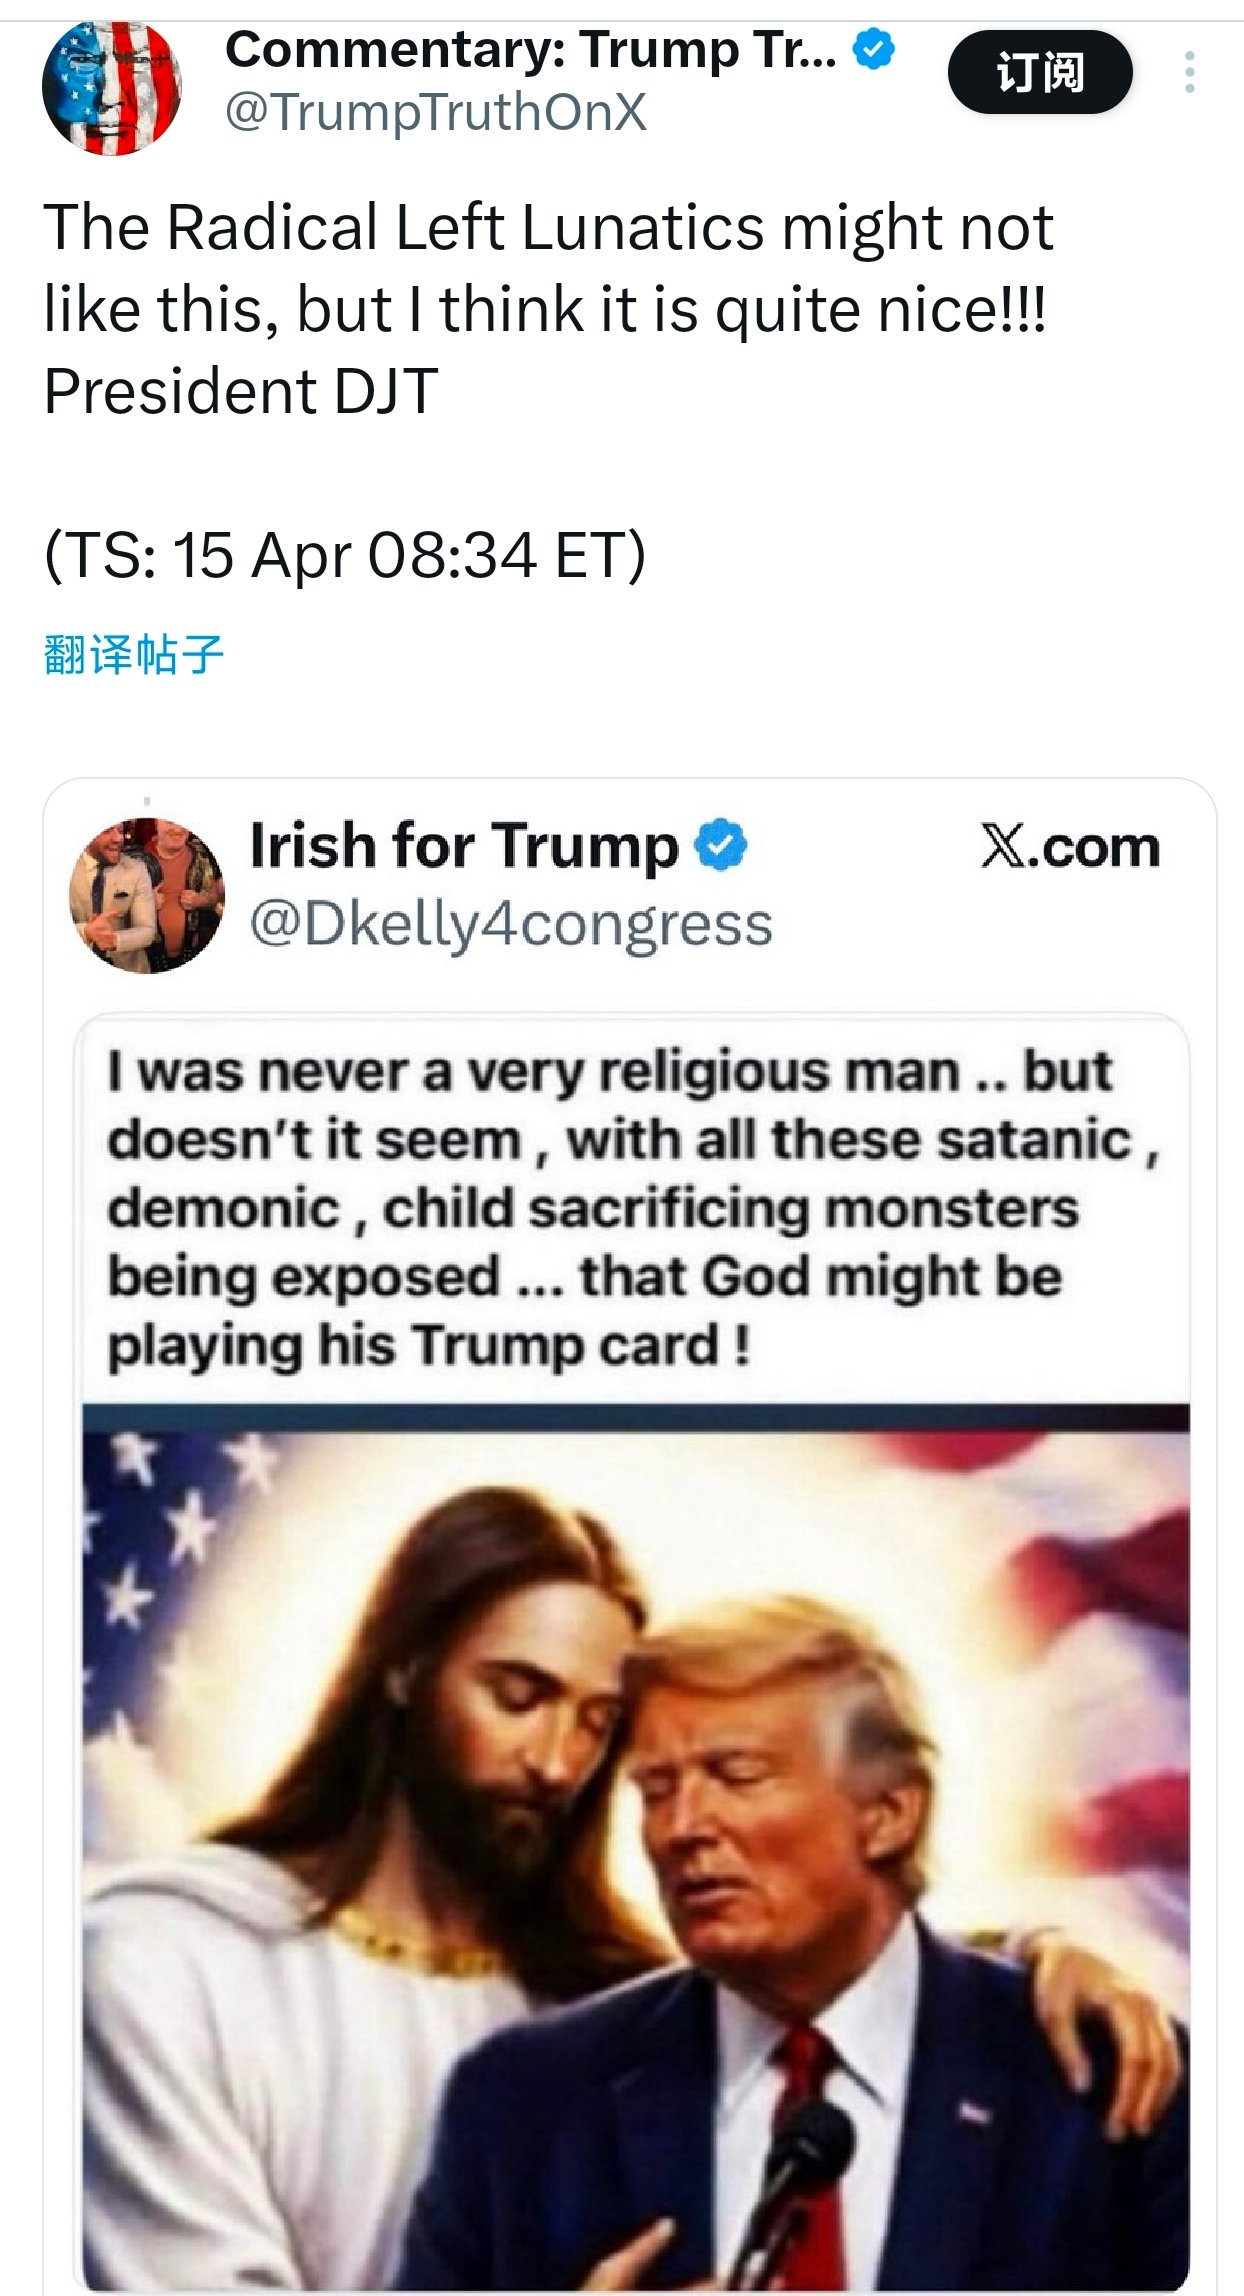This screenshot has width=1244, height=2296.
Task: Open the Irish for Trump avatar
Action: tap(147, 895)
